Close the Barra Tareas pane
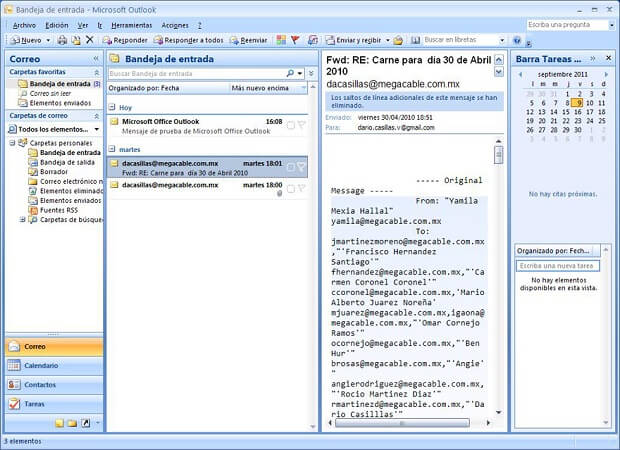This screenshot has height=450, width=620. coord(609,58)
